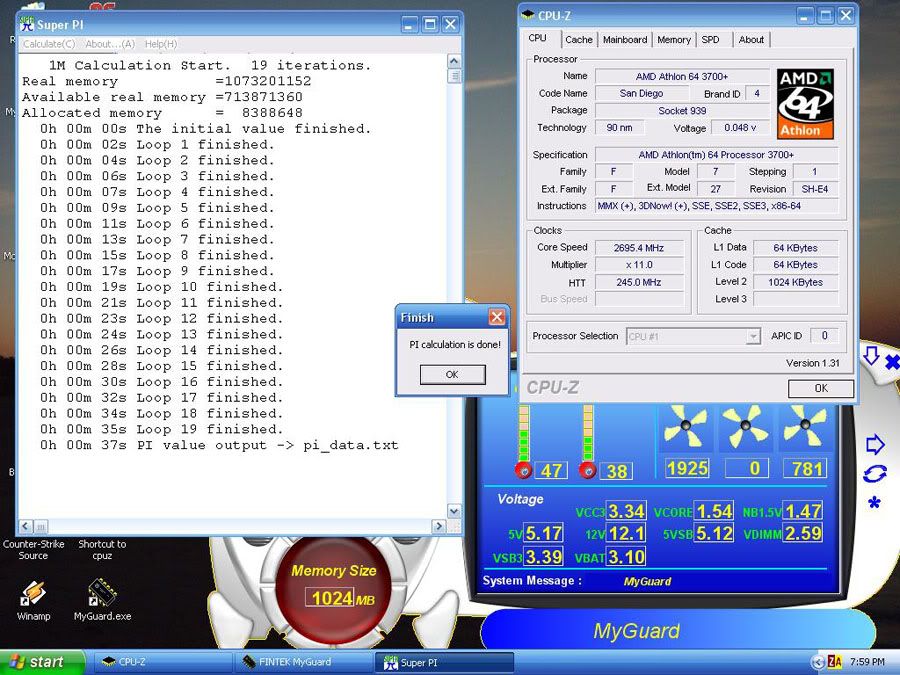Click the taskbar clock showing 7:59 PM
Viewport: 900px width, 675px height.
867,662
